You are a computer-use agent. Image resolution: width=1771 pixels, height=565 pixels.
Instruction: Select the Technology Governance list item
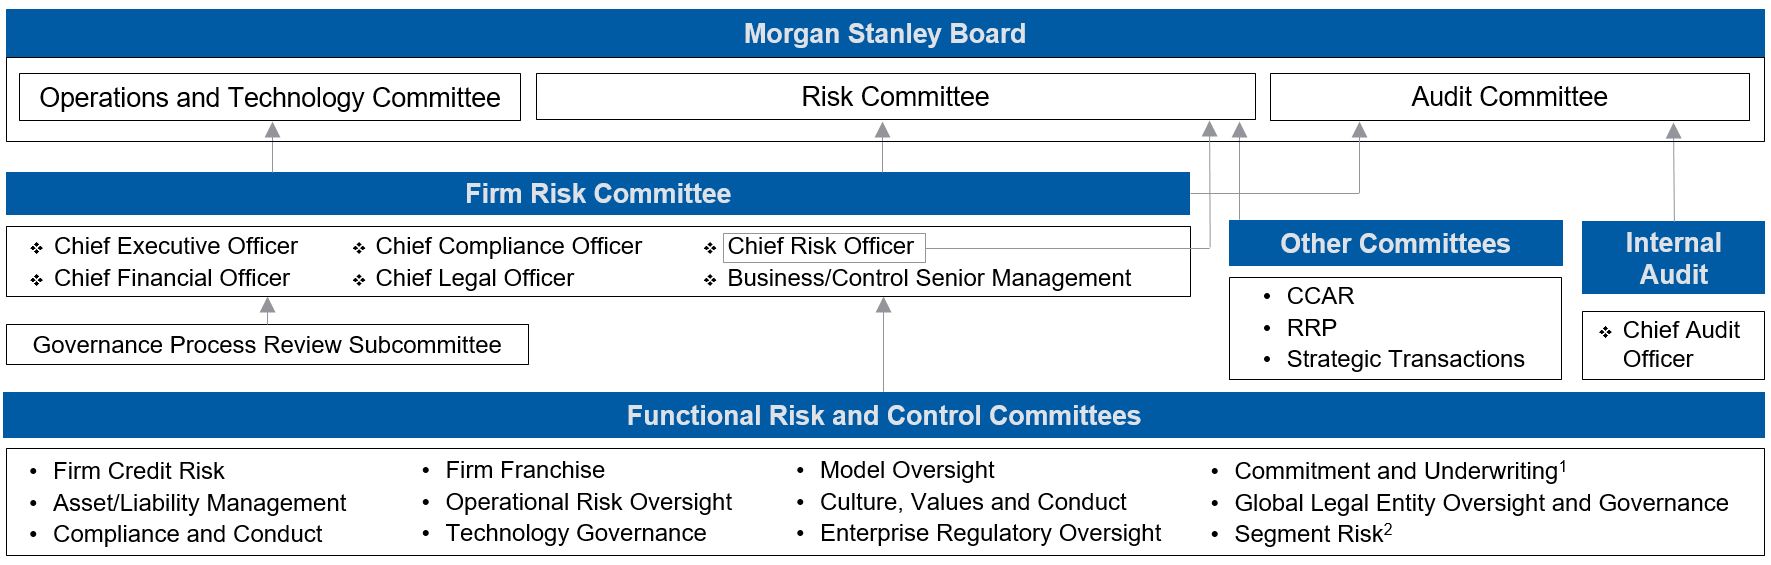[x=576, y=533]
